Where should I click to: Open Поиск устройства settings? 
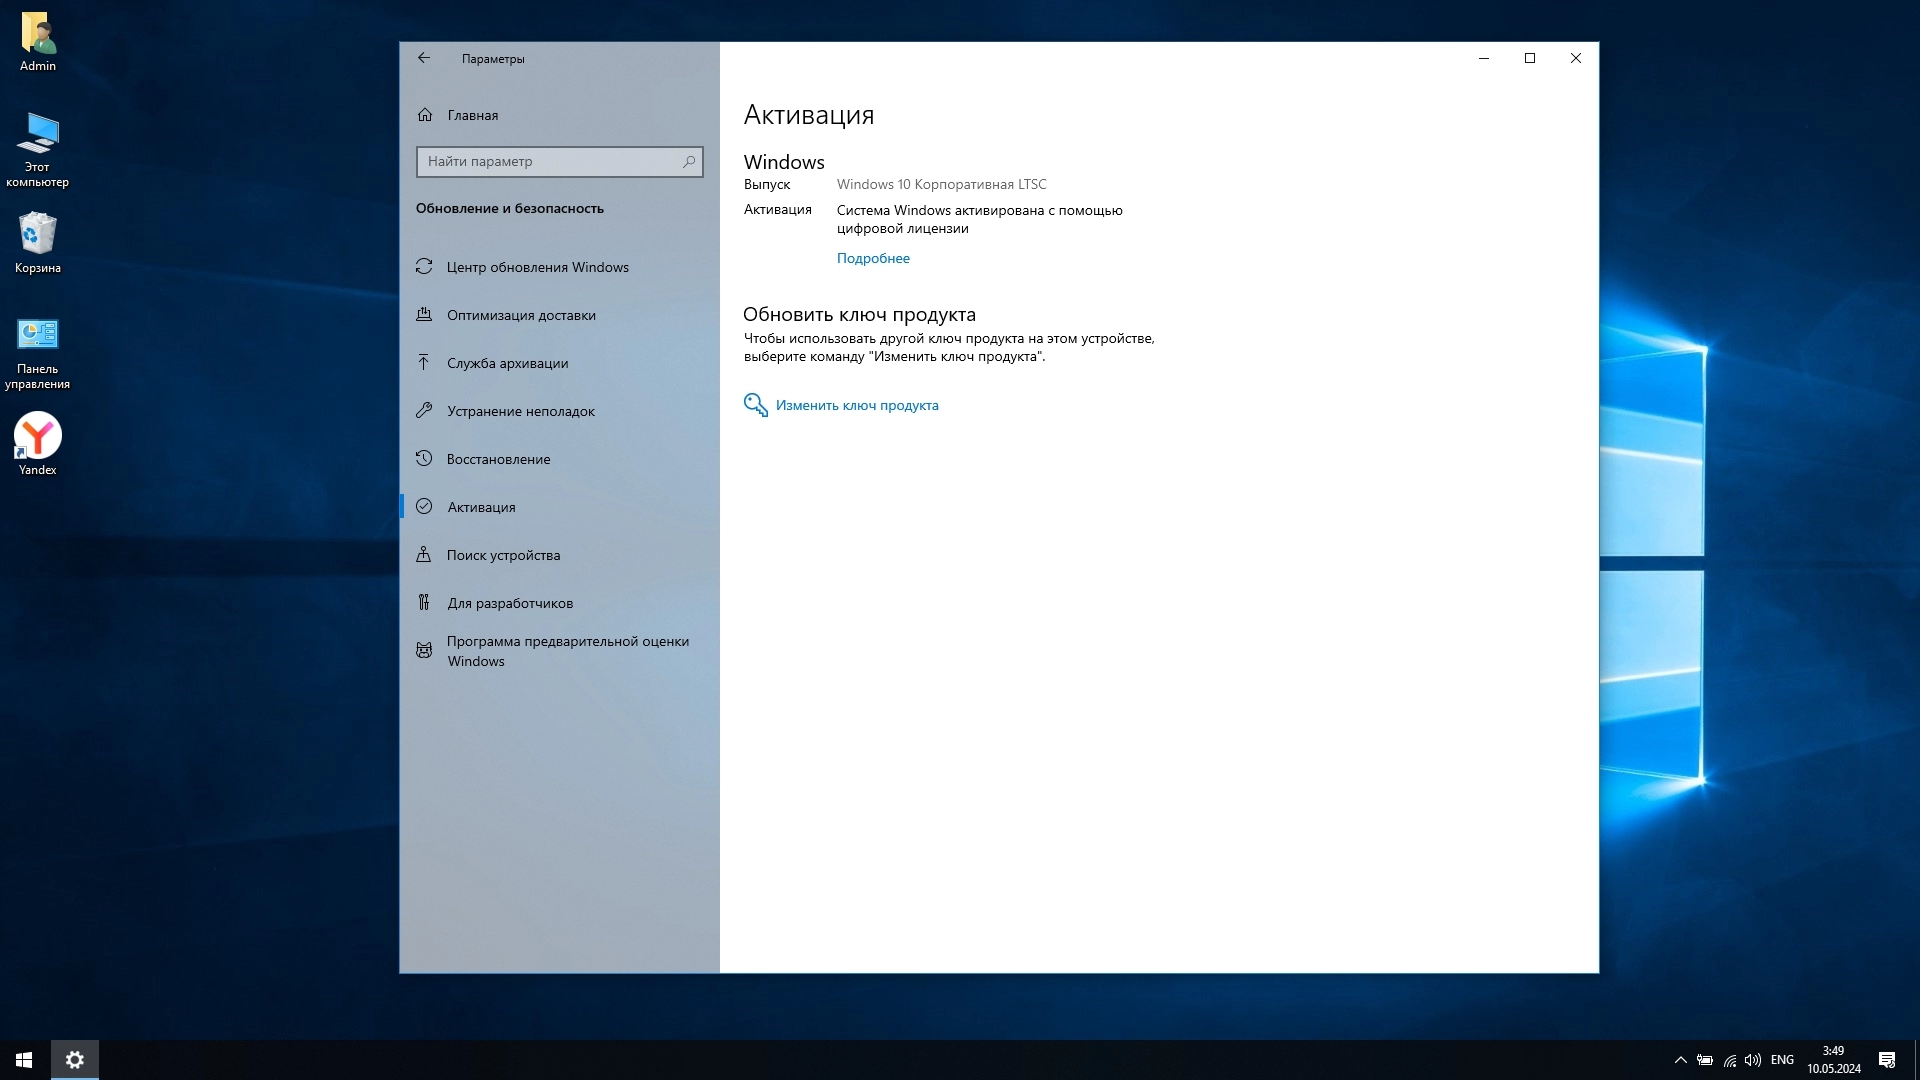coord(503,555)
